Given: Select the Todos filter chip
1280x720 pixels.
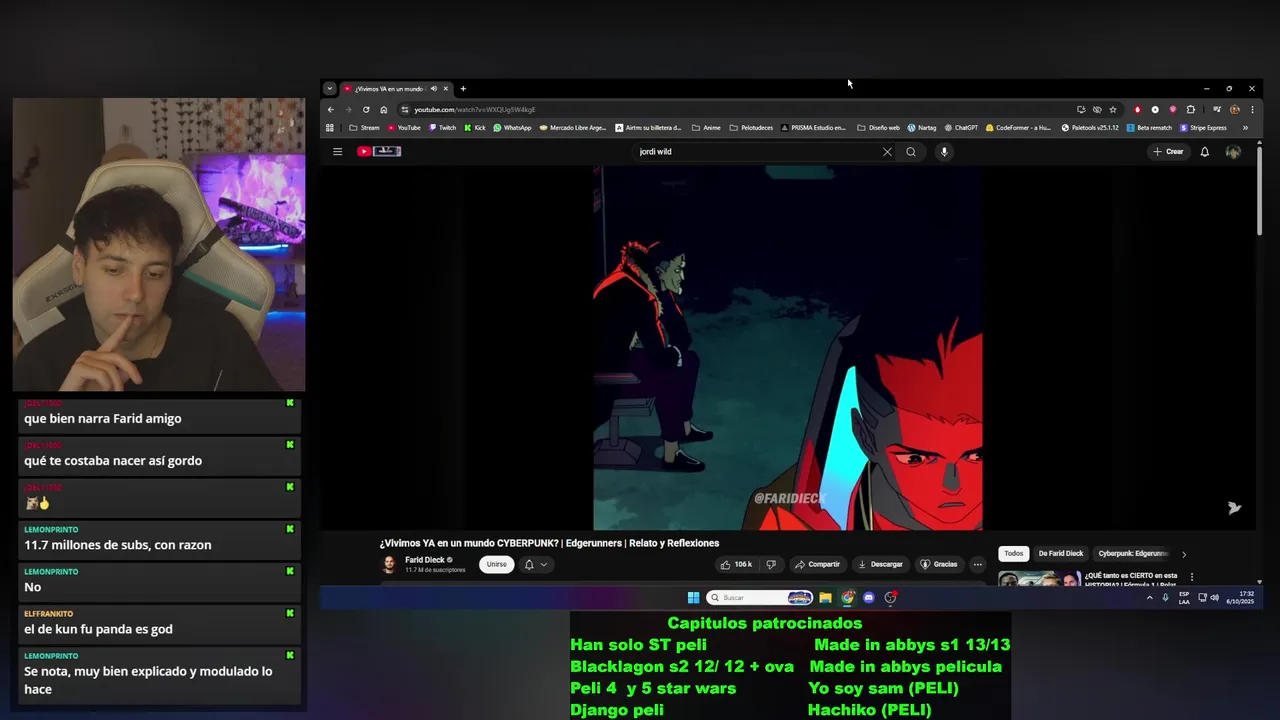Looking at the screenshot, I should coord(1014,553).
